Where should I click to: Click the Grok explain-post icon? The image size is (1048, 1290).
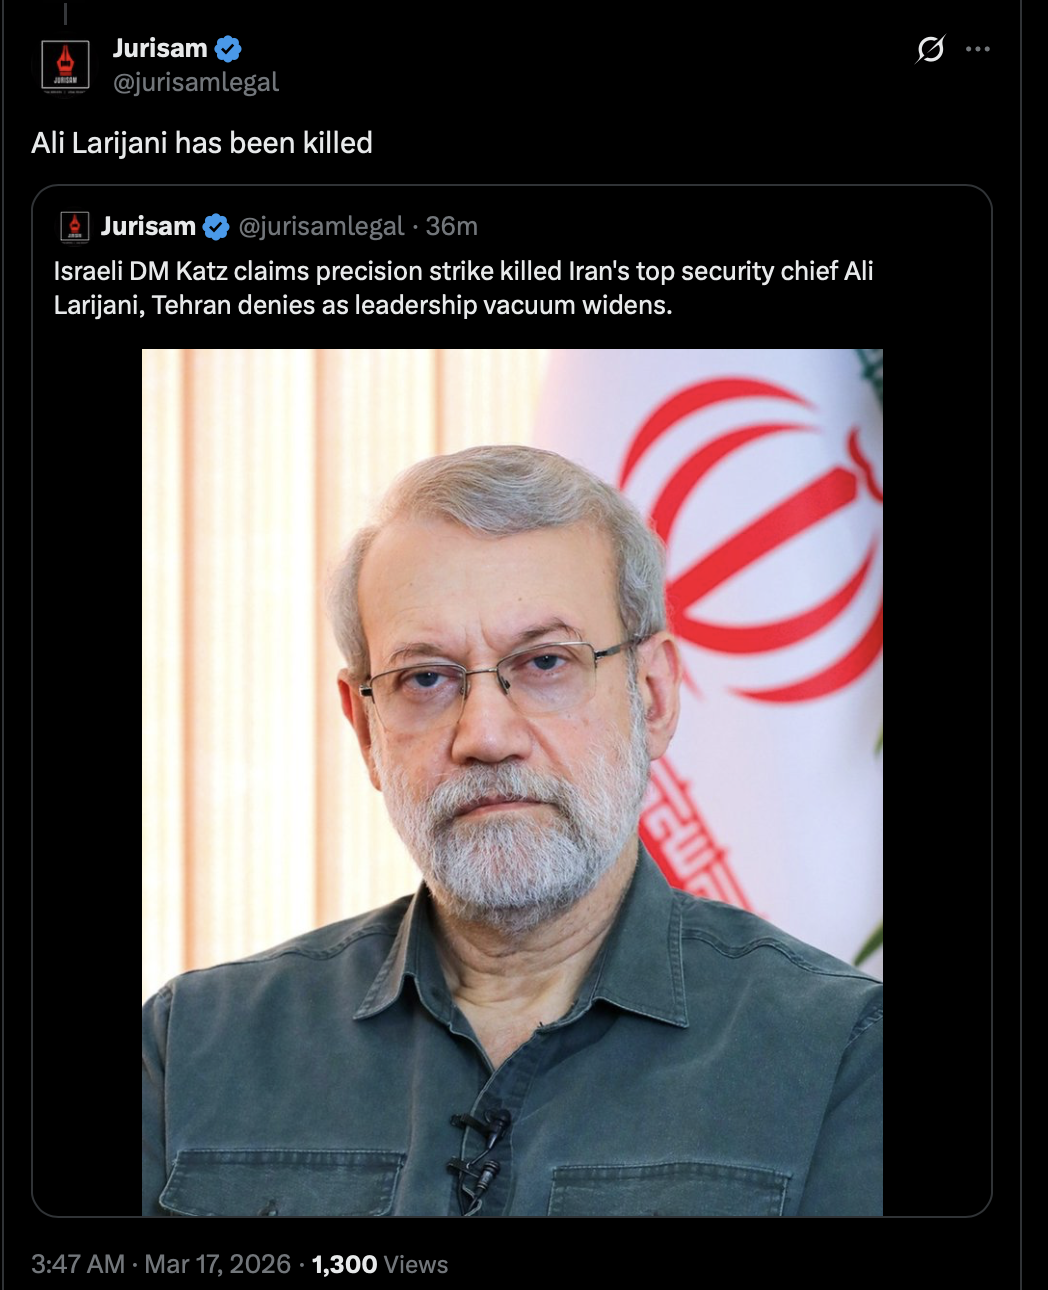[930, 48]
